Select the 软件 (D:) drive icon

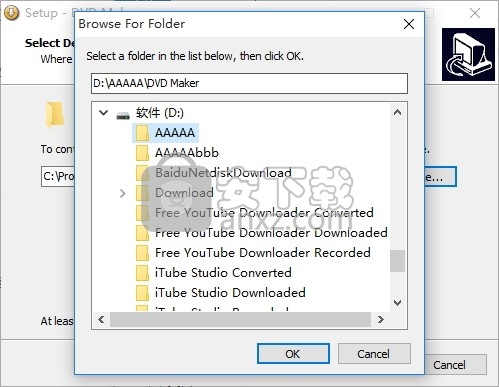coord(123,115)
